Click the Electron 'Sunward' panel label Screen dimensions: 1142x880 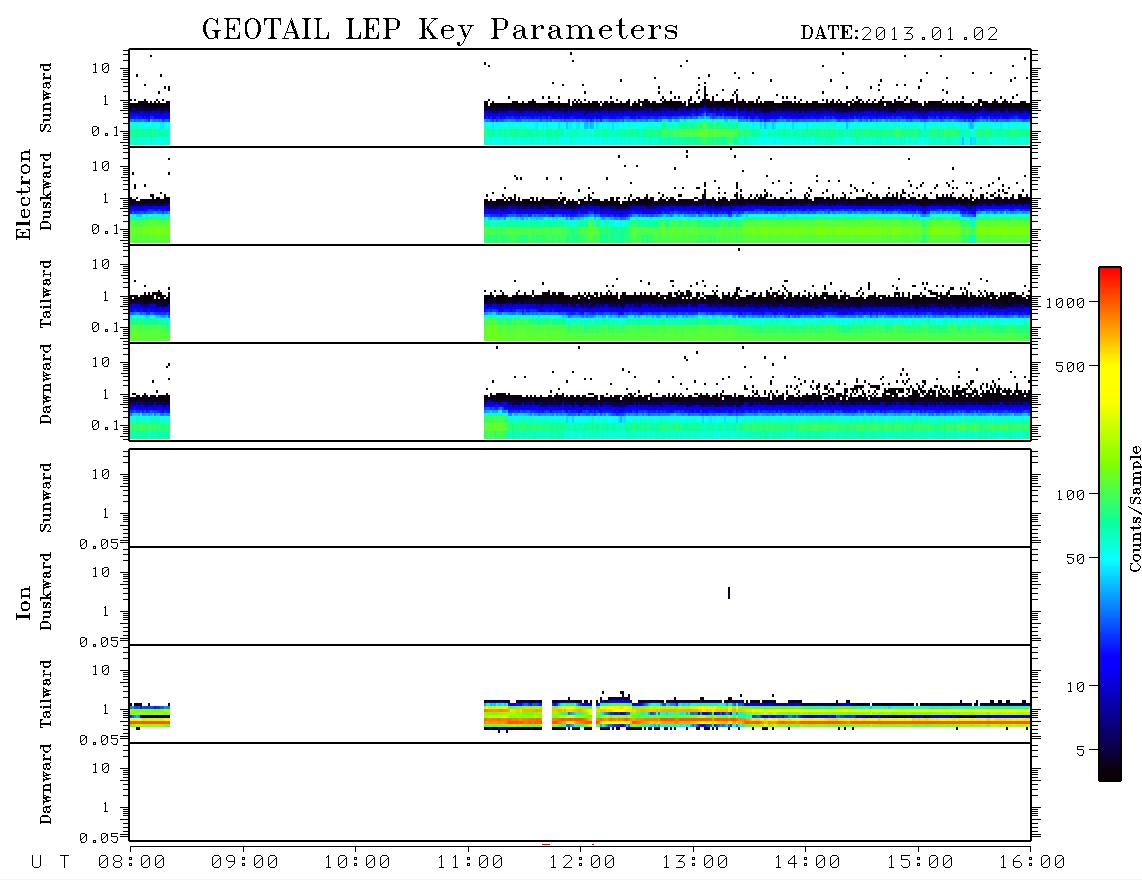point(46,98)
